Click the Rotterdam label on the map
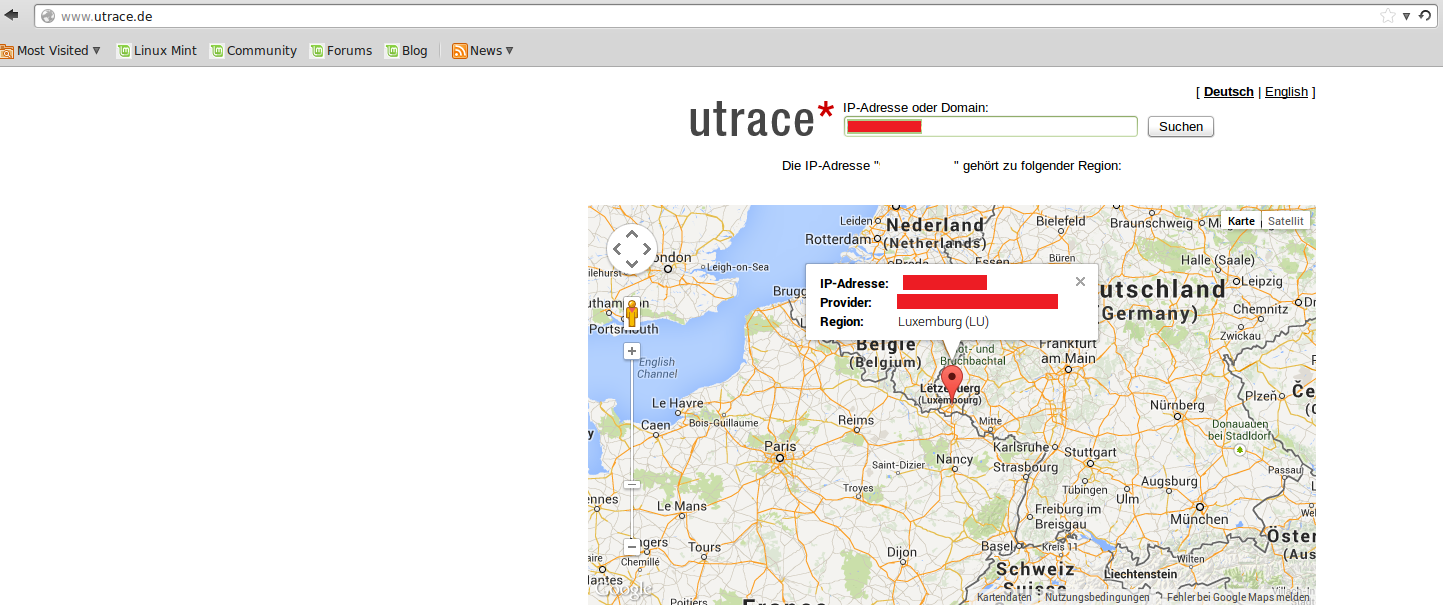 [838, 240]
